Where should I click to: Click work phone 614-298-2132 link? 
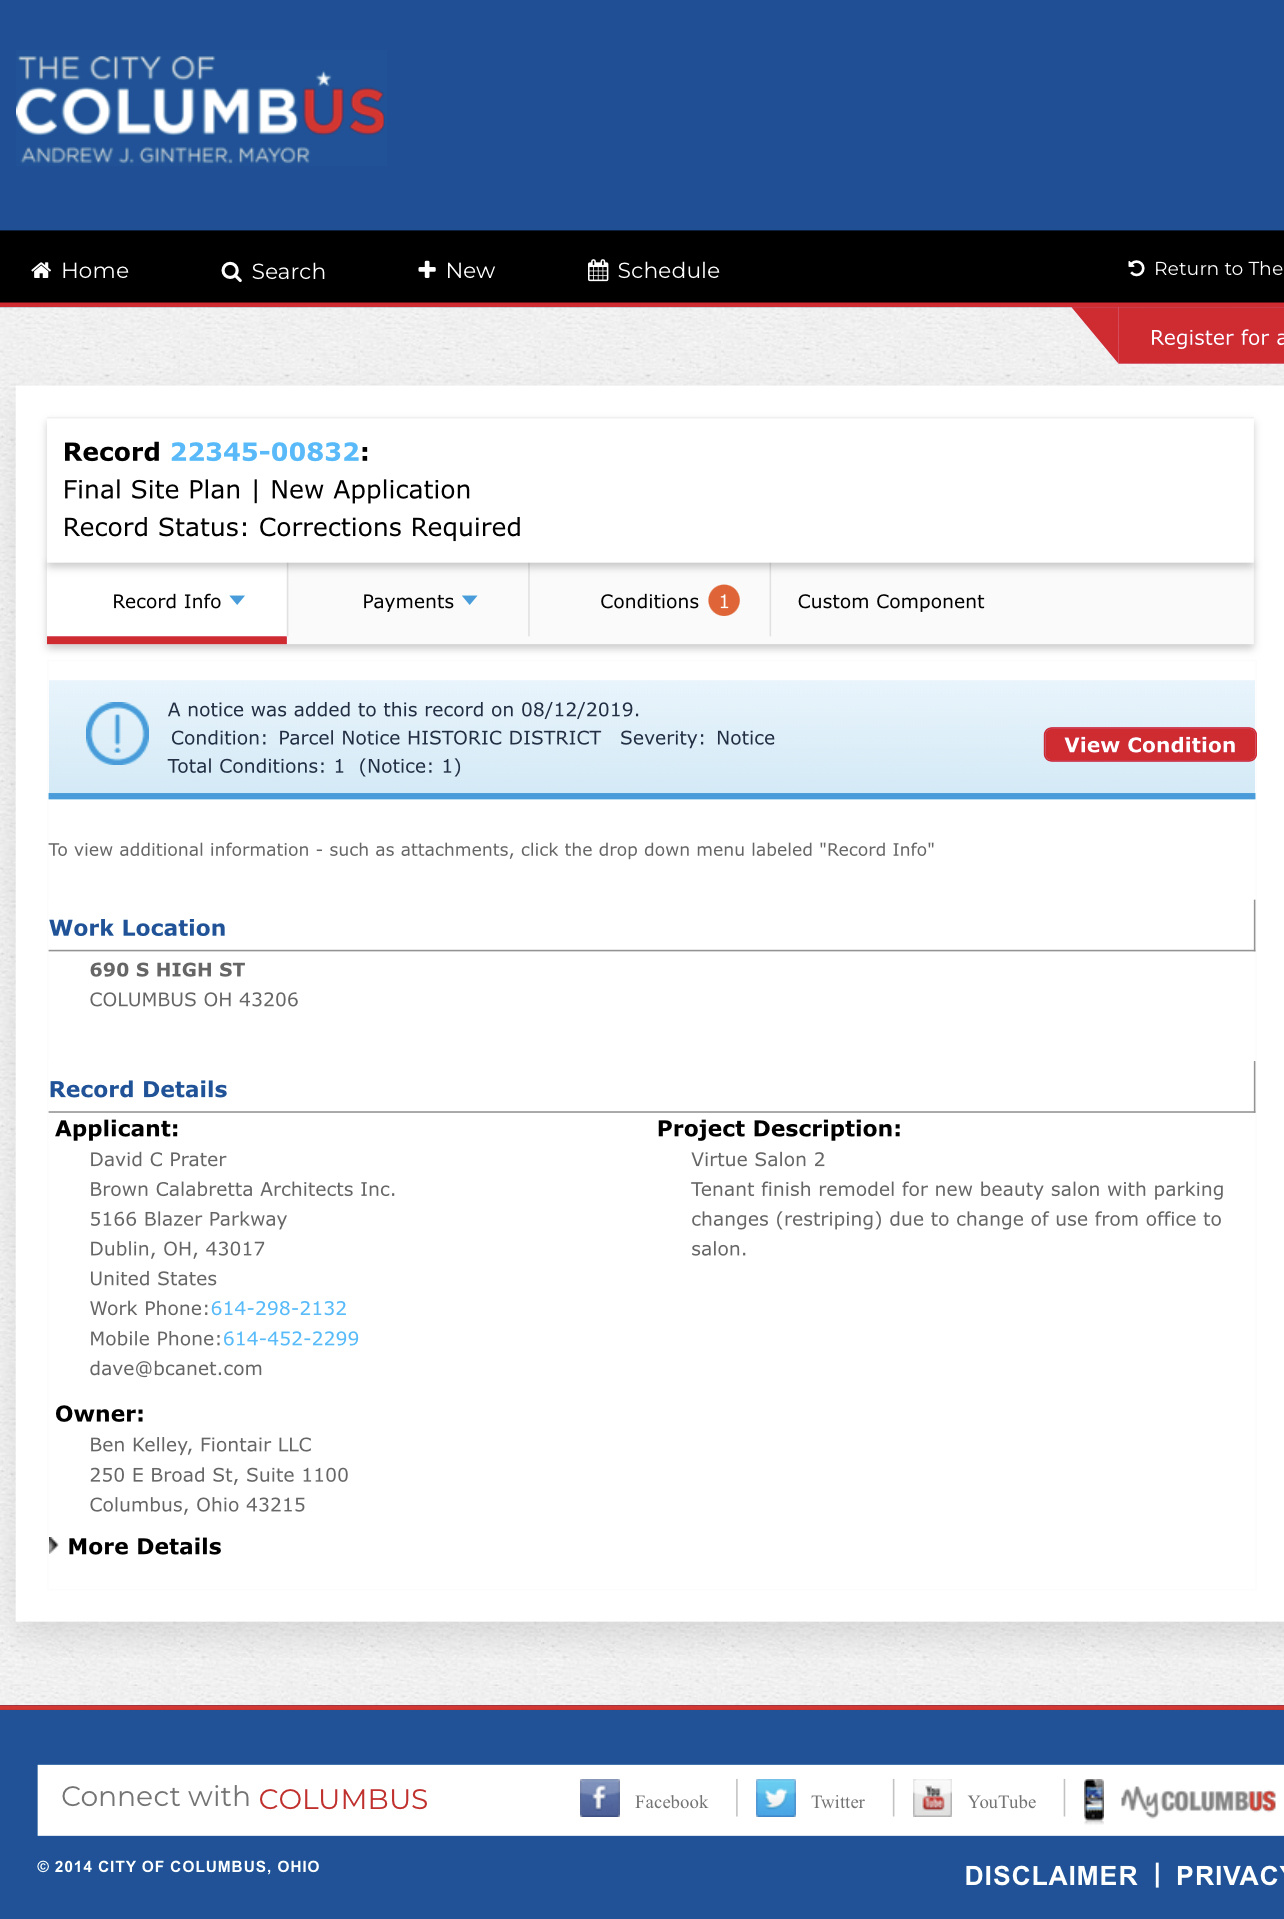point(279,1308)
